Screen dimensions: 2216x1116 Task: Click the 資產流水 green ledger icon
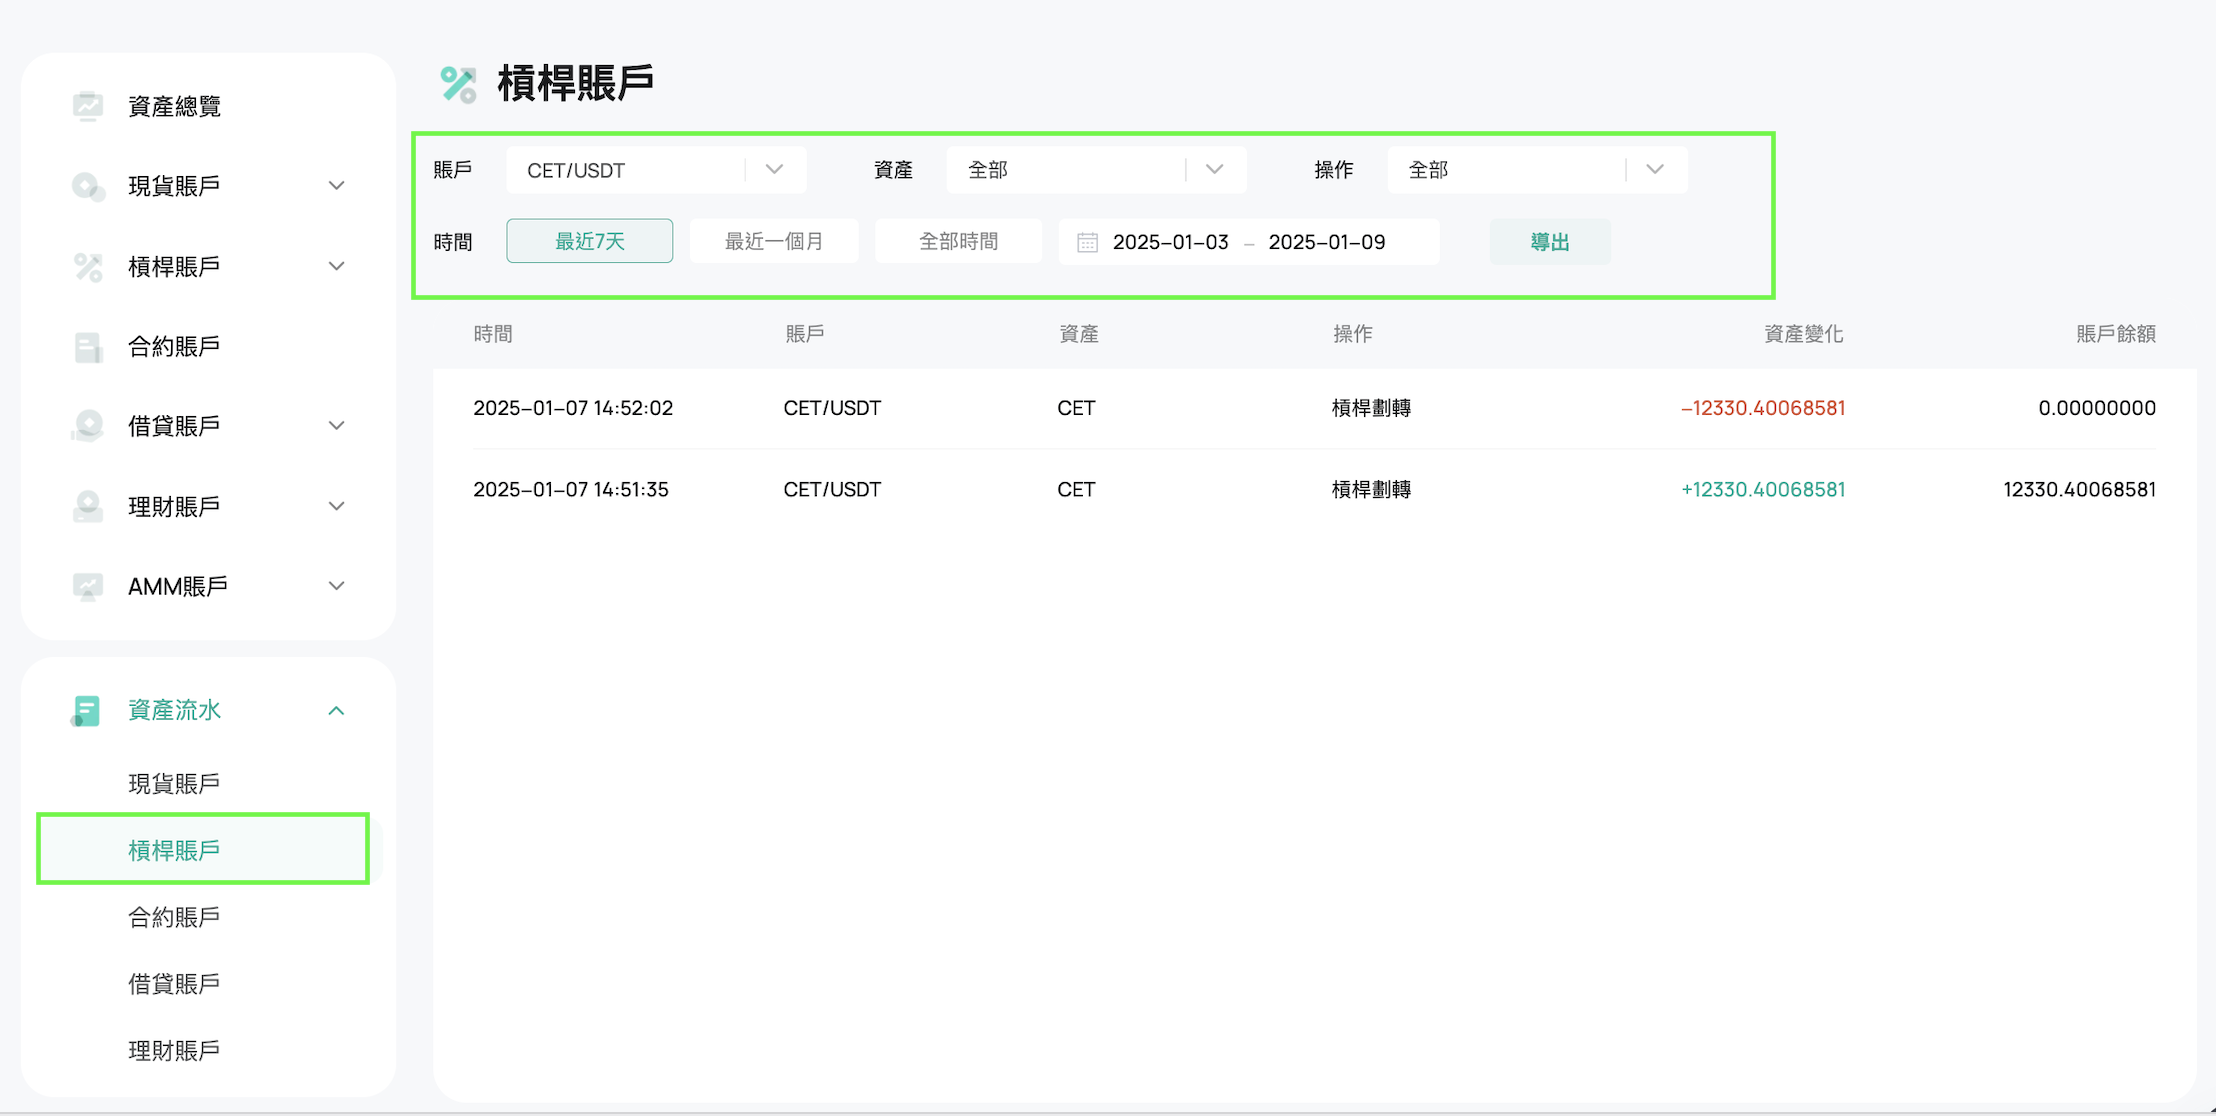coord(86,711)
